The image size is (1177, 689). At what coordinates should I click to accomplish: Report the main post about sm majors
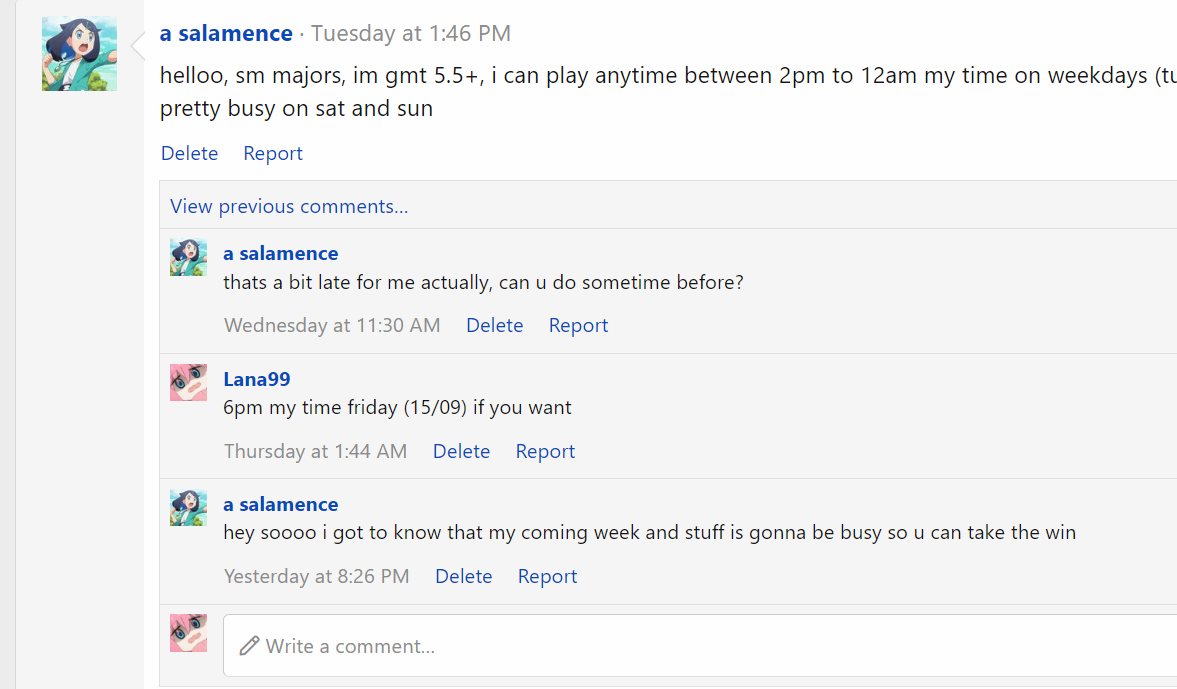tap(272, 153)
